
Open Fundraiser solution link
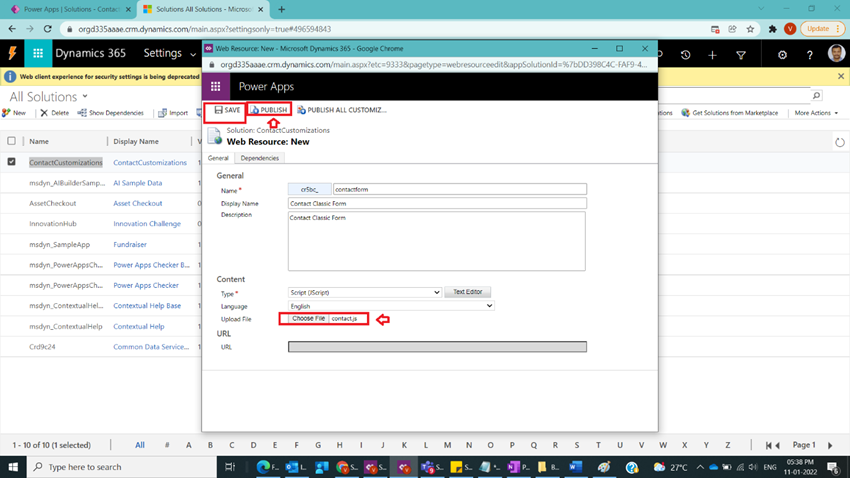click(130, 244)
